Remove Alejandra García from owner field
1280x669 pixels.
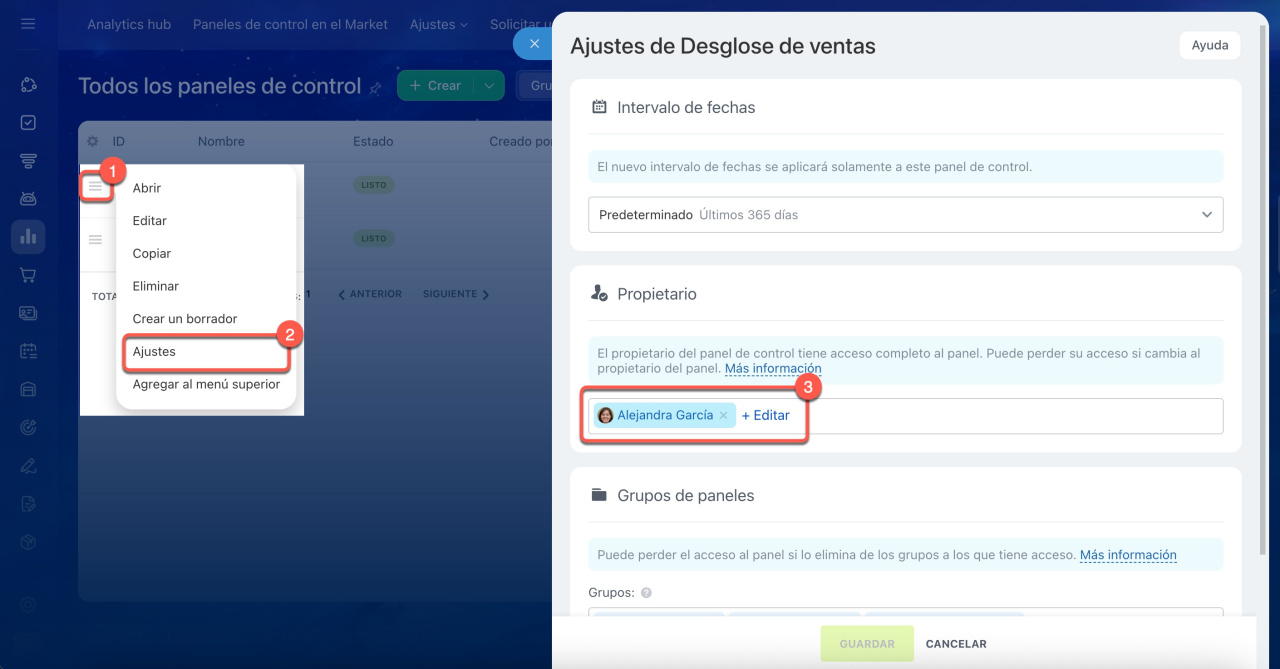pyautogui.click(x=723, y=416)
